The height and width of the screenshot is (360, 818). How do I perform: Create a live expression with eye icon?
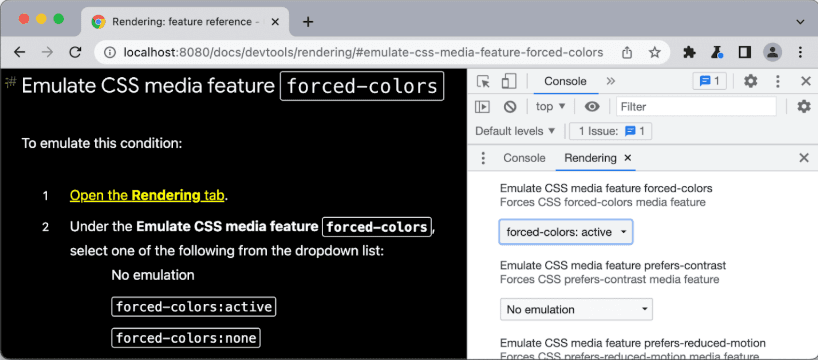(x=592, y=107)
